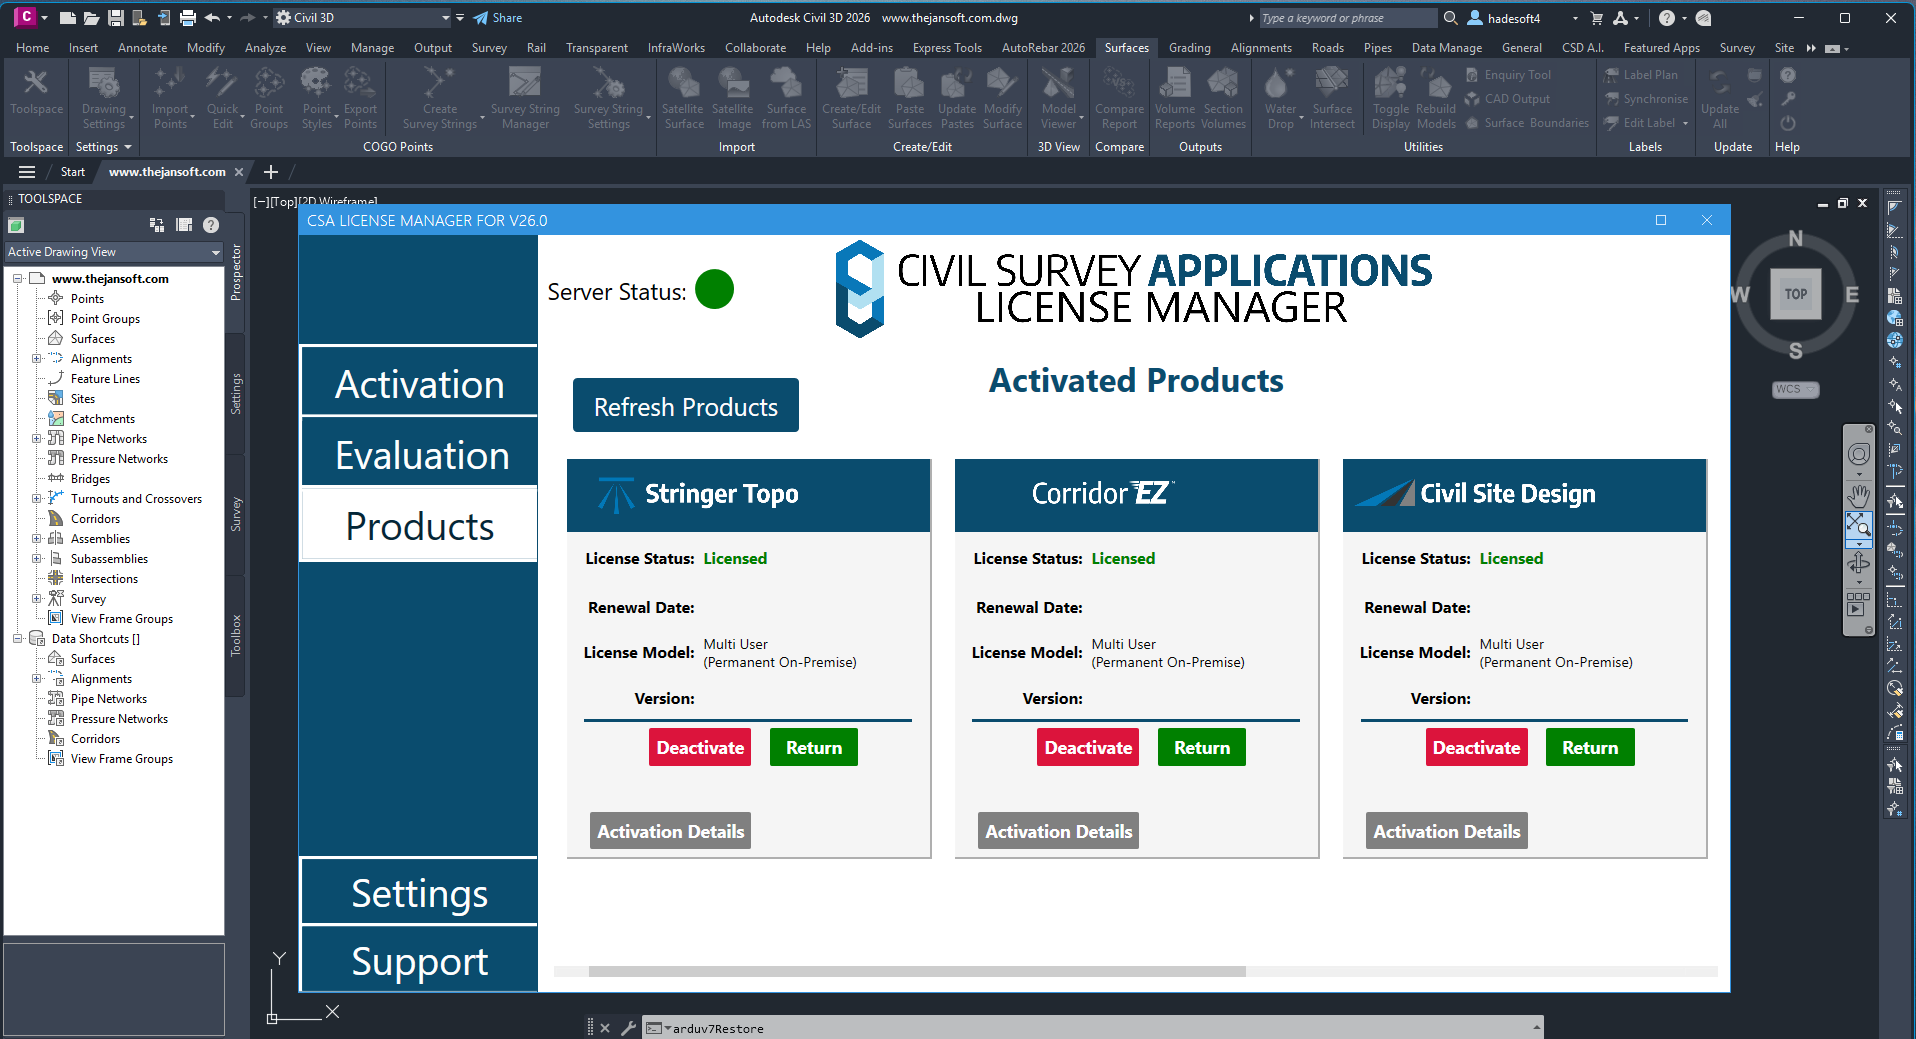Viewport: 1916px width, 1039px height.
Task: Open Volume Reports output
Action: coord(1175,98)
